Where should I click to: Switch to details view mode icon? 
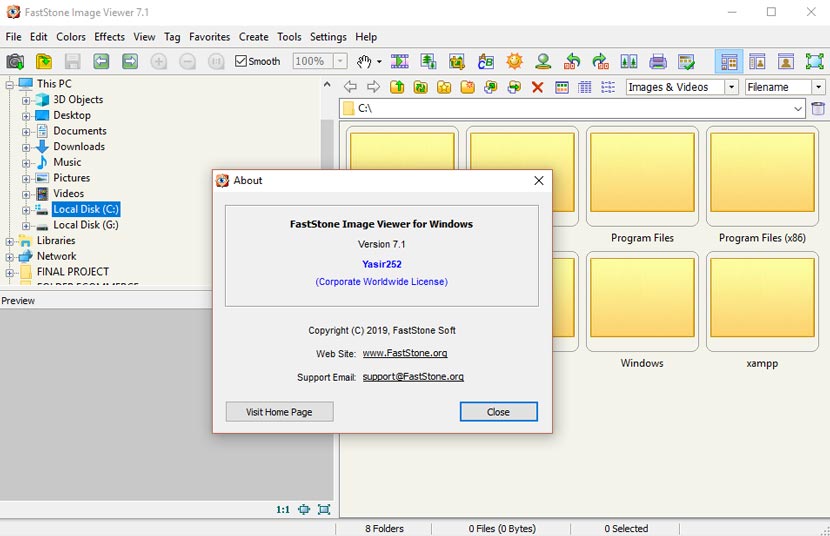tap(584, 87)
